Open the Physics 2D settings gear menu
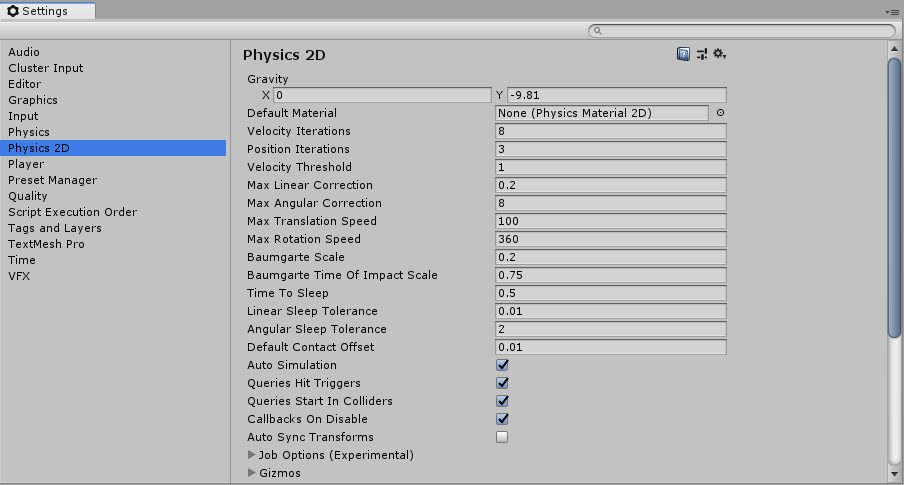The image size is (904, 485). [720, 54]
